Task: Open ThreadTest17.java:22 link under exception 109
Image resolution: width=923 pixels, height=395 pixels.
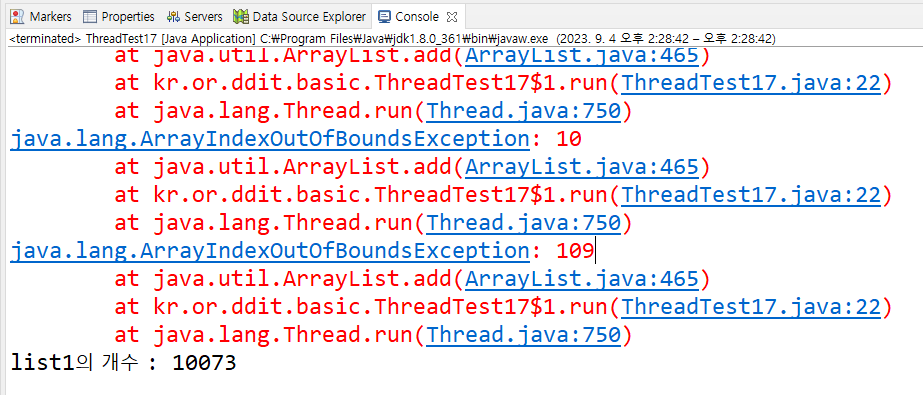Action: (x=751, y=307)
